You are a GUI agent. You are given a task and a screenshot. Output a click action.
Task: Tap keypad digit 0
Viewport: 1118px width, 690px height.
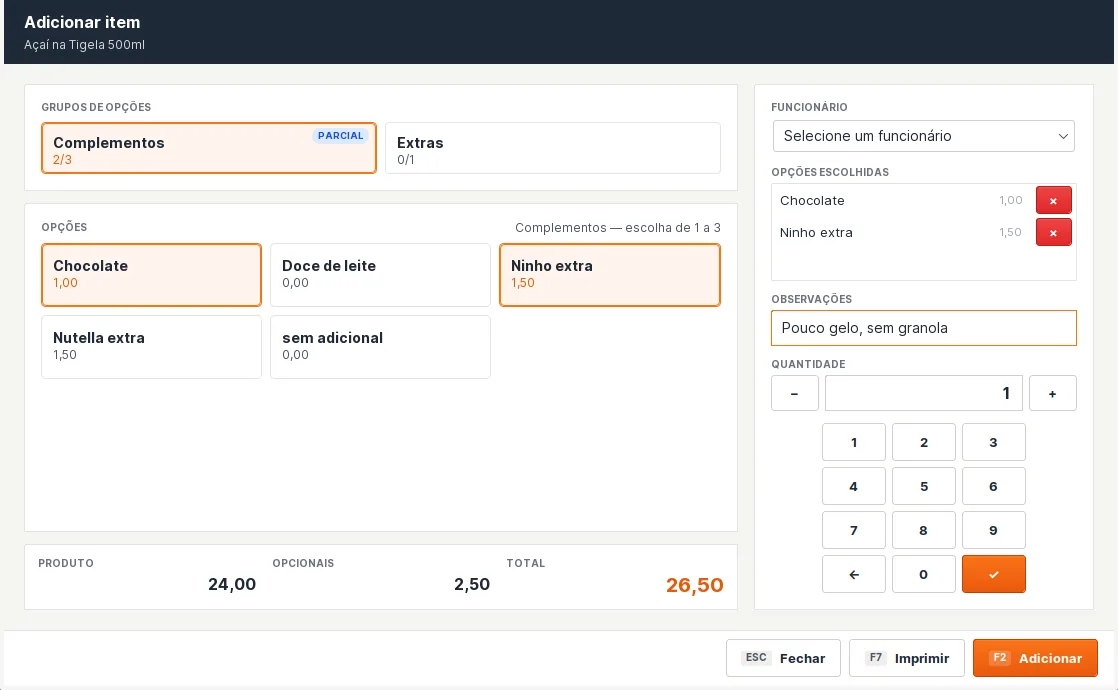(x=923, y=574)
